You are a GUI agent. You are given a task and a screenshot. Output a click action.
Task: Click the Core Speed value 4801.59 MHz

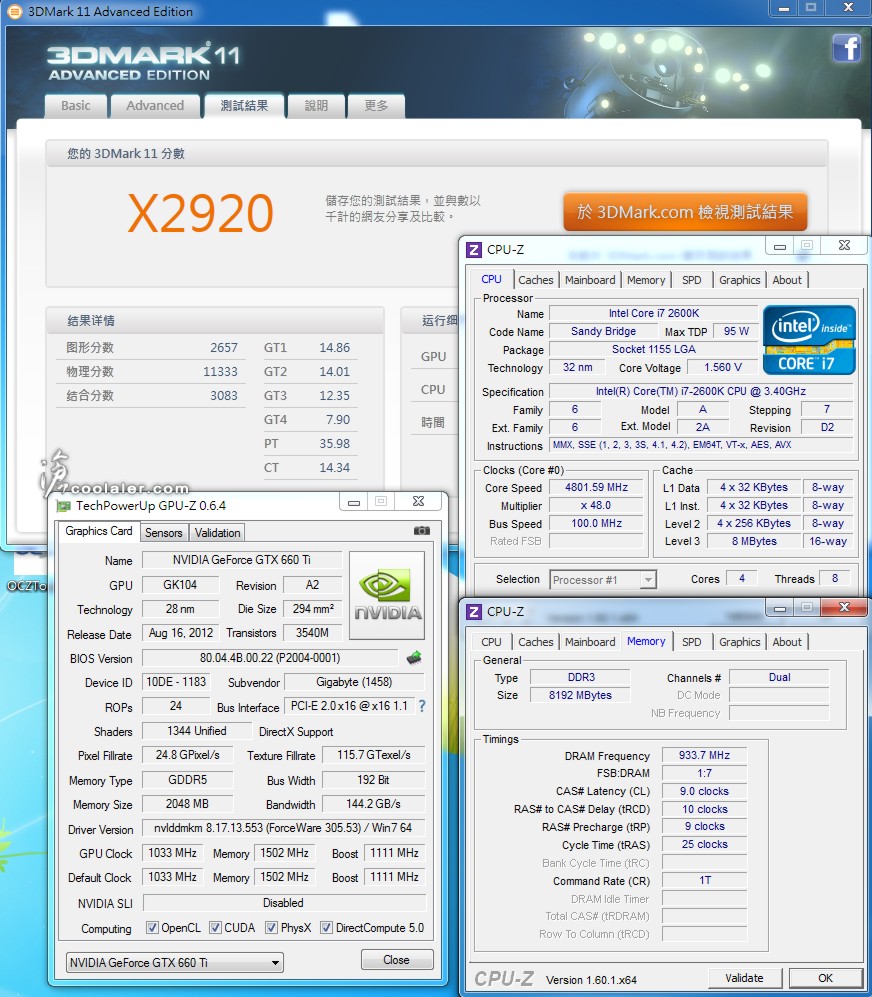(x=596, y=487)
